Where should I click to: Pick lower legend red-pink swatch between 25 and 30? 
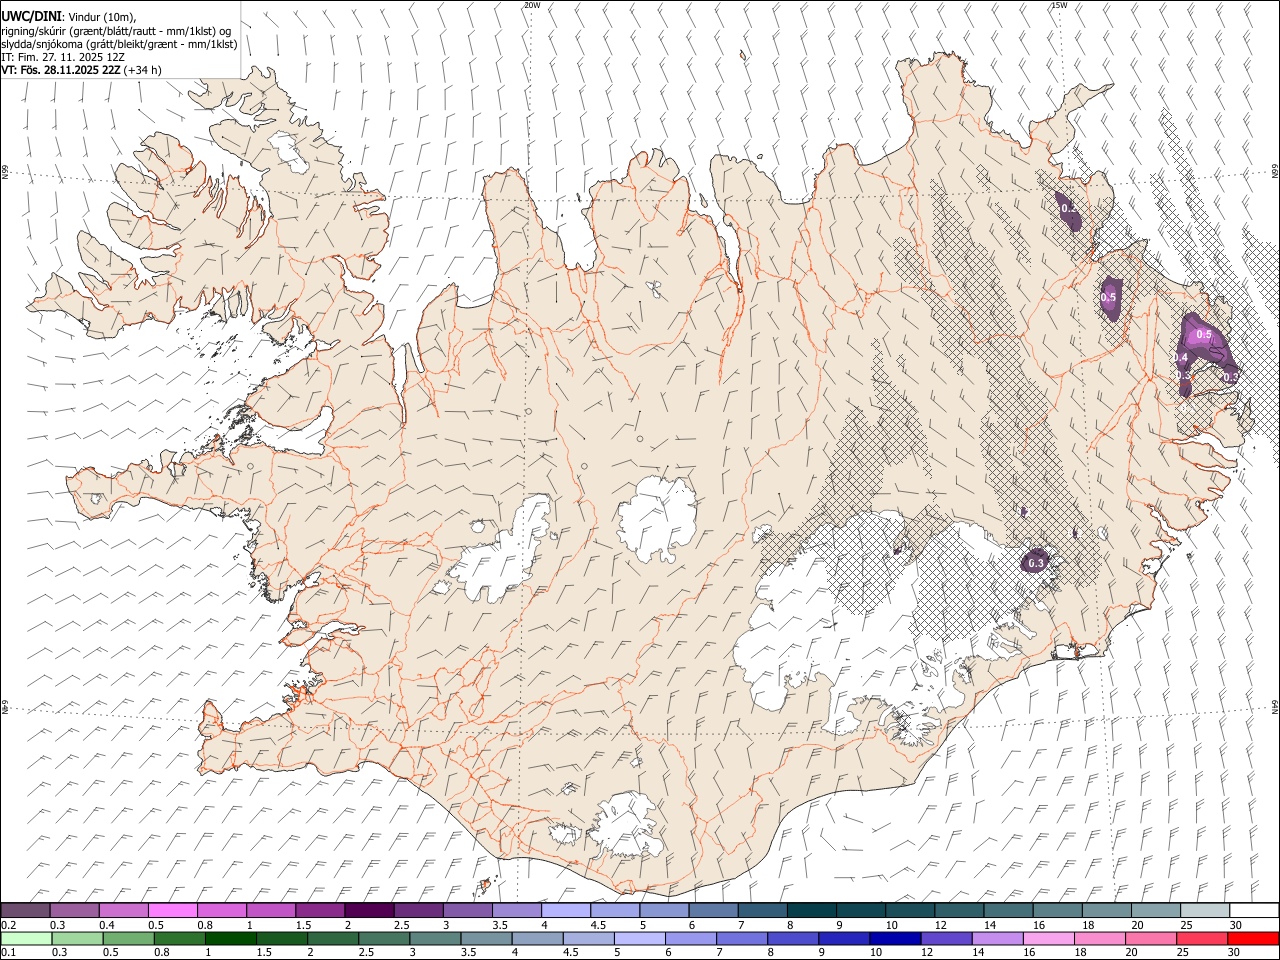[1202, 938]
